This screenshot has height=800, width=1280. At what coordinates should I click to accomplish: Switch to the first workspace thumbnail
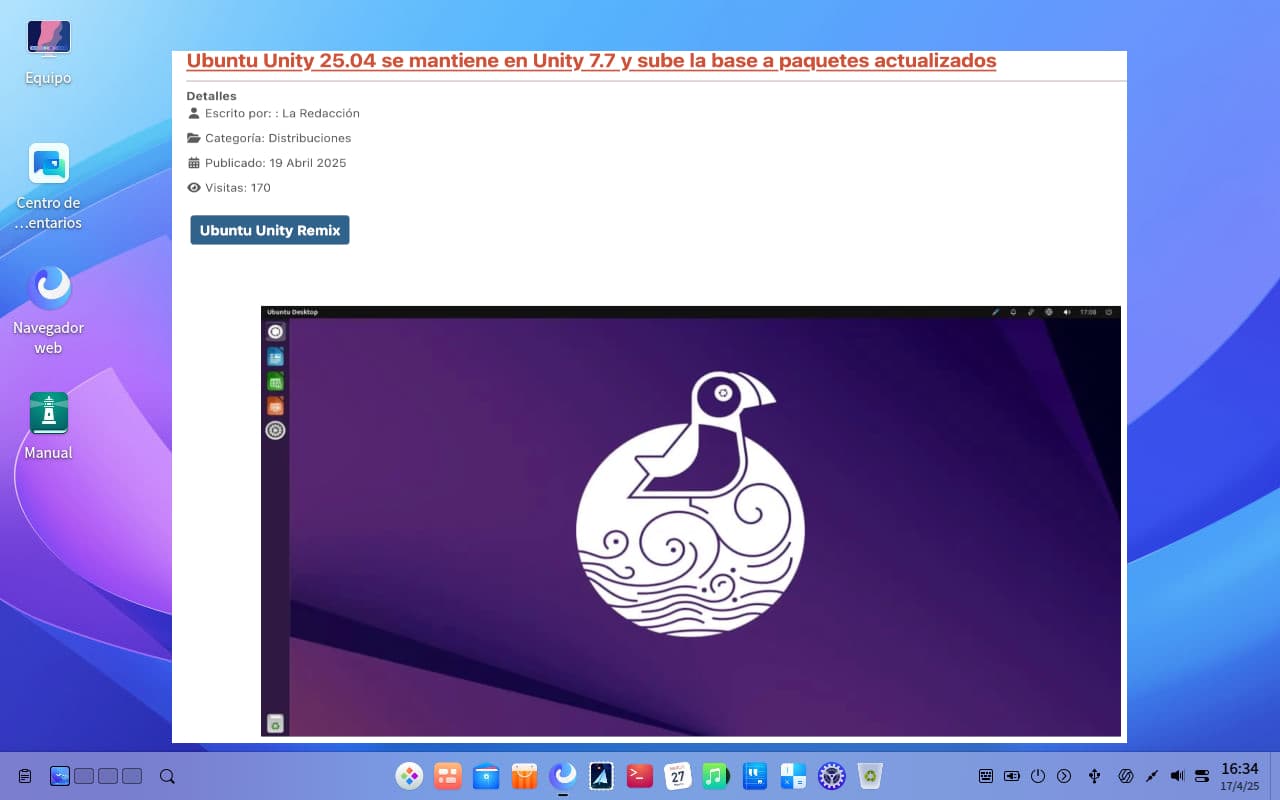tap(60, 776)
